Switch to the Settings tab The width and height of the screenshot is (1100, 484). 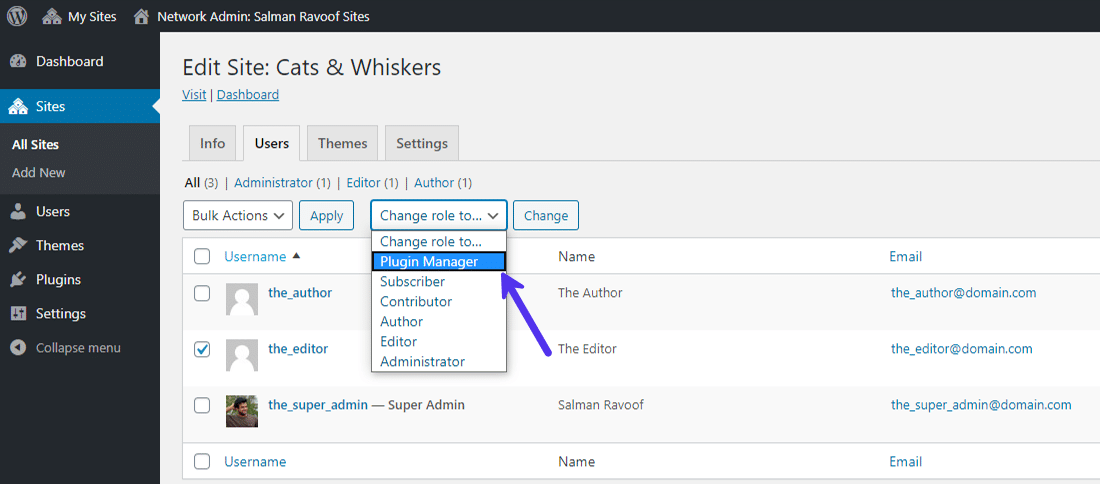tap(422, 143)
